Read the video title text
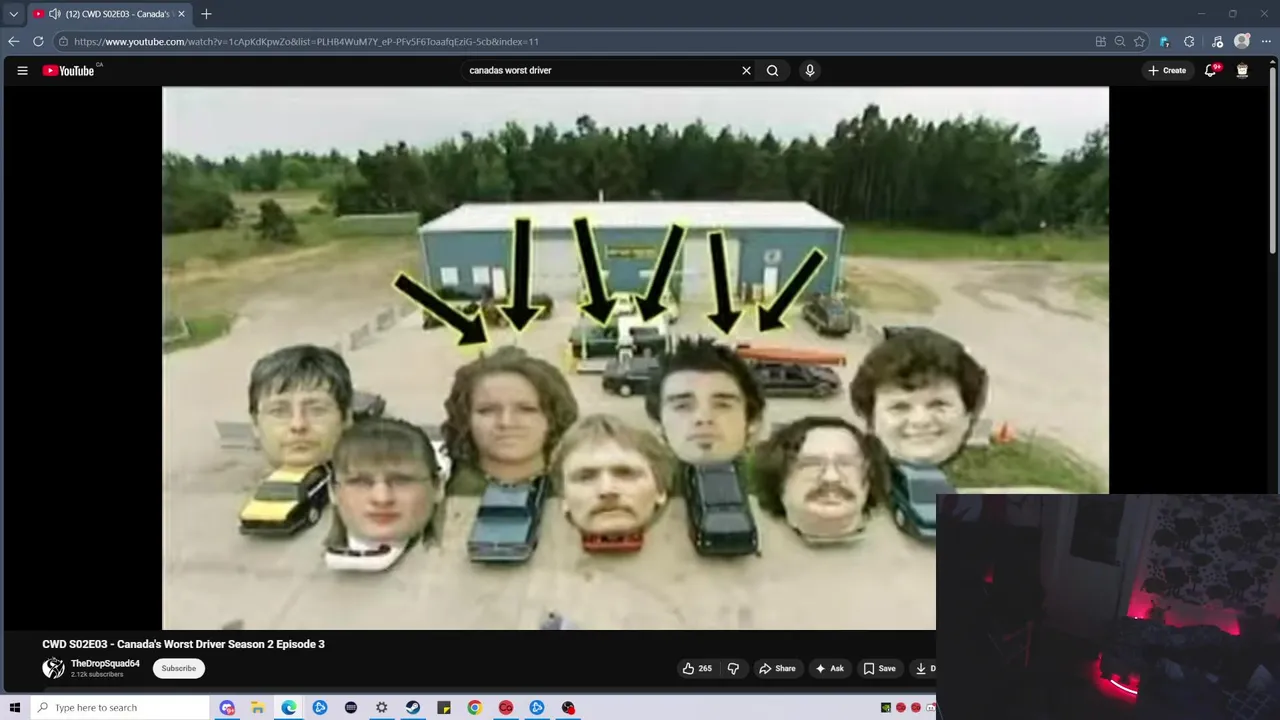 (183, 644)
